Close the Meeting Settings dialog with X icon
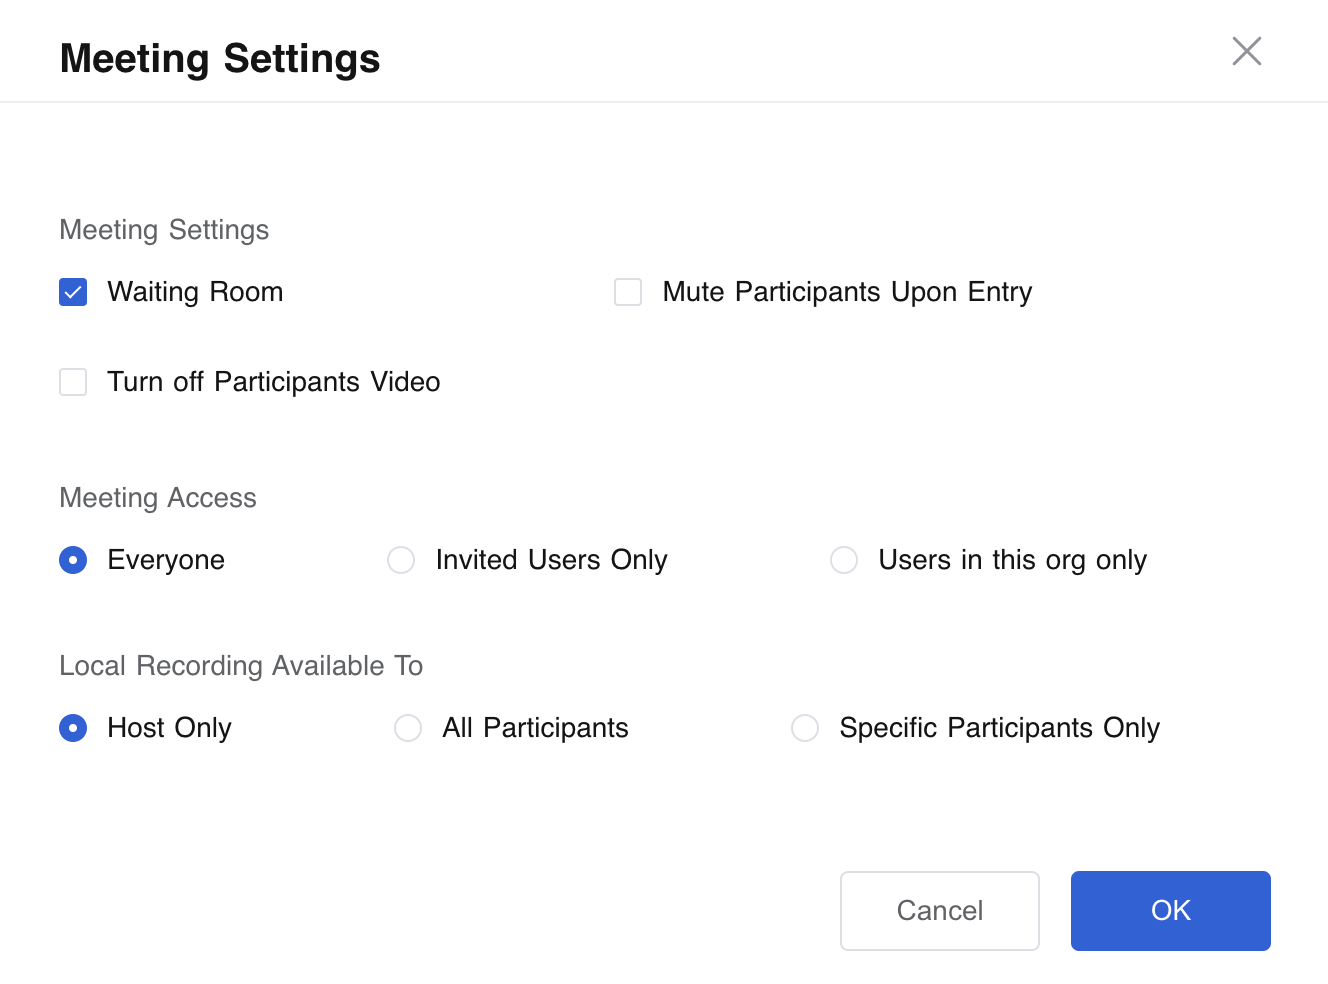 pos(1246,51)
